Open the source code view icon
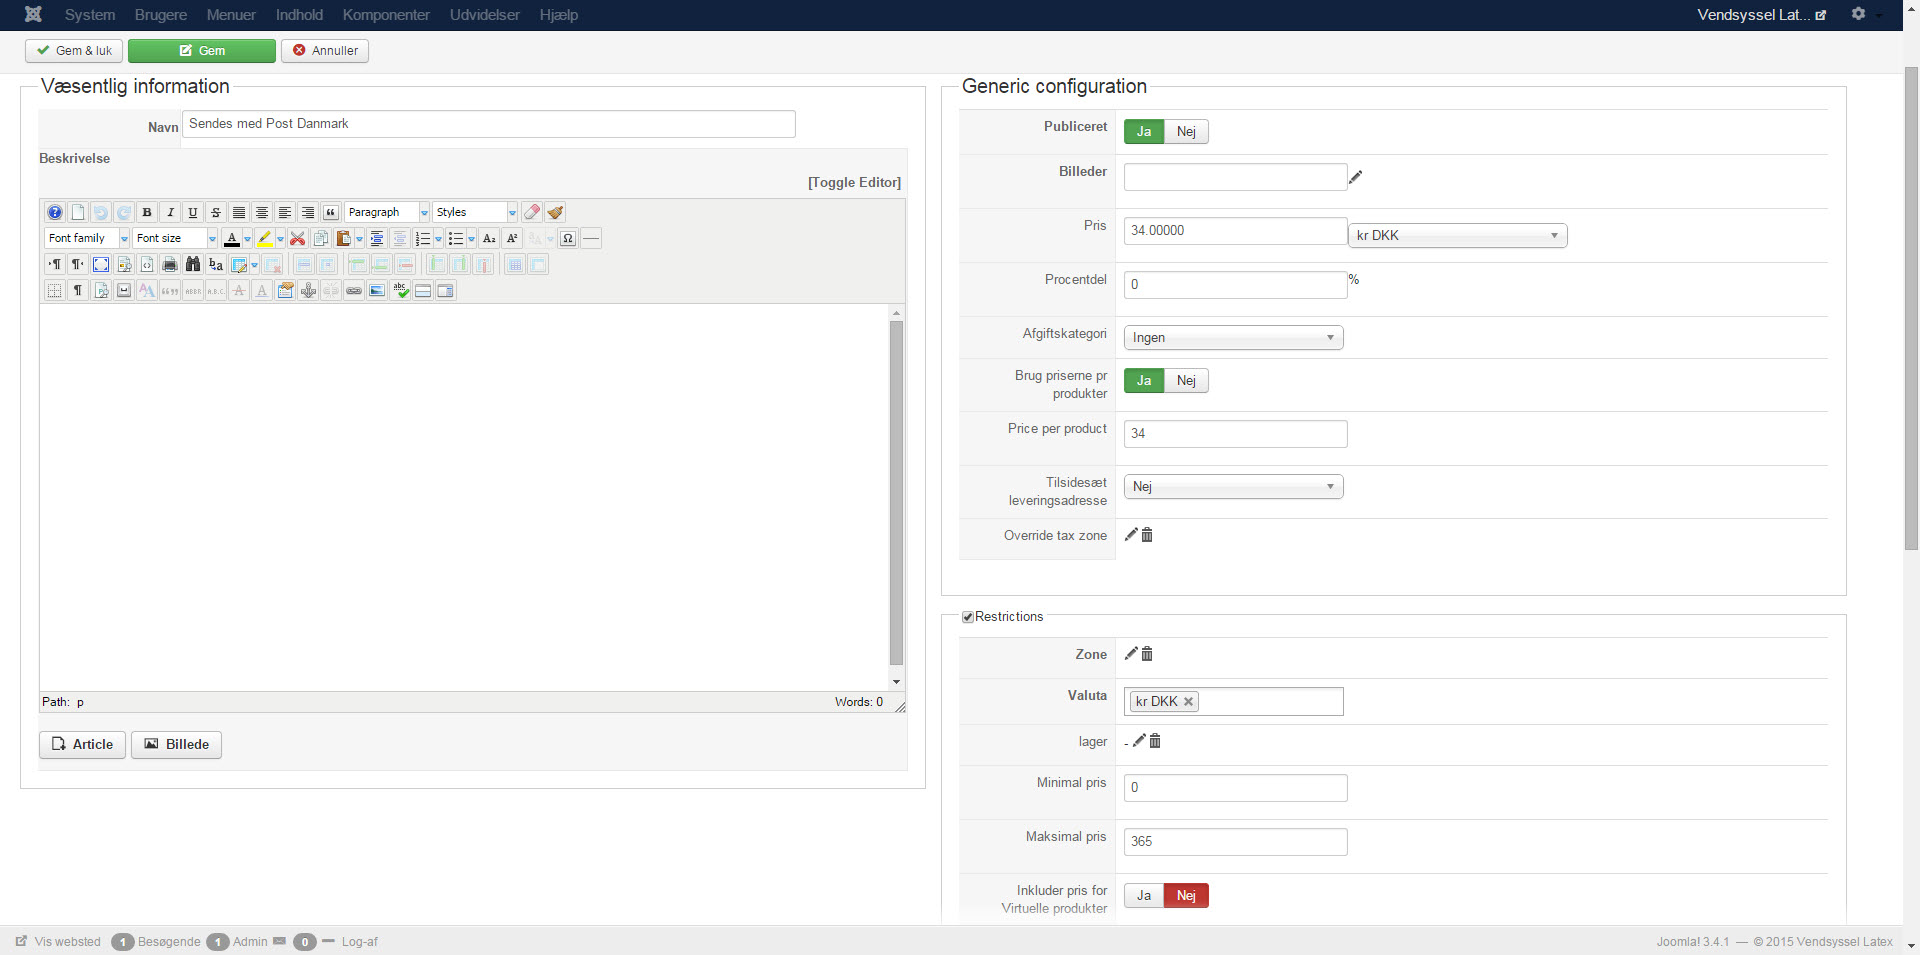The image size is (1920, 955). tap(147, 264)
